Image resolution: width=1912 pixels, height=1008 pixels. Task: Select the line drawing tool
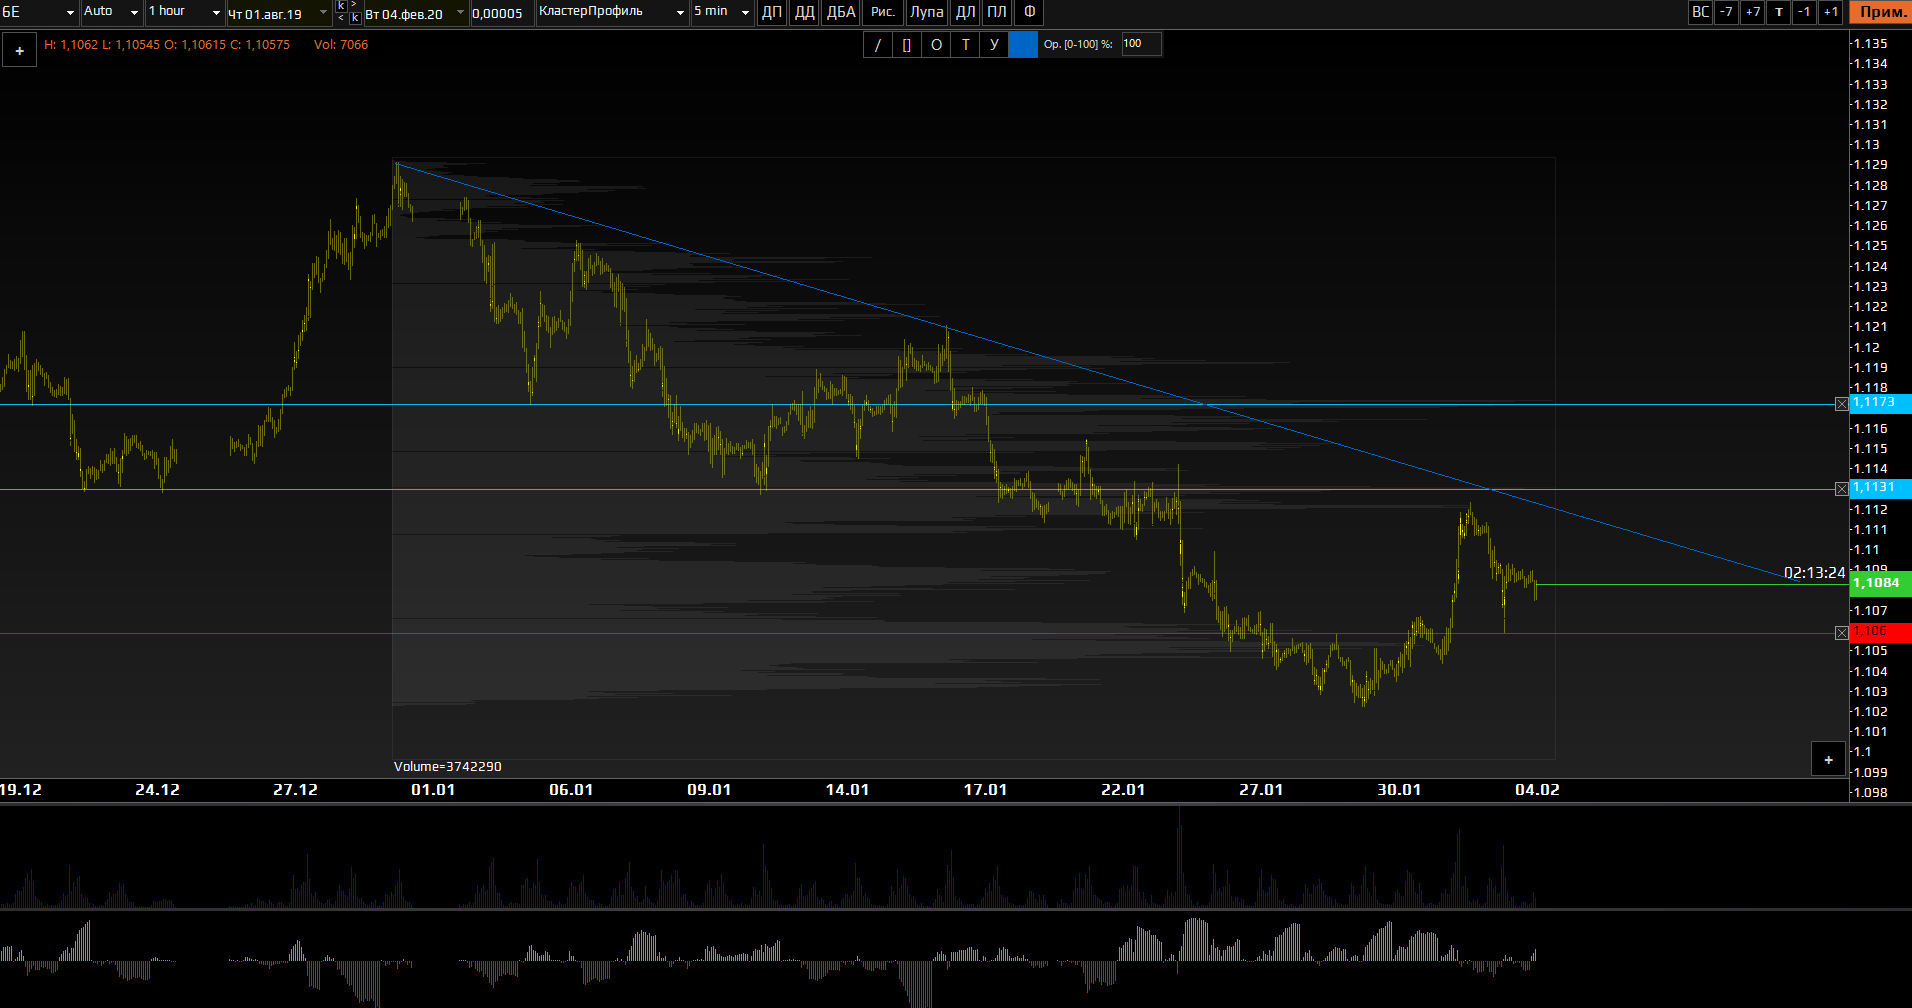click(878, 45)
